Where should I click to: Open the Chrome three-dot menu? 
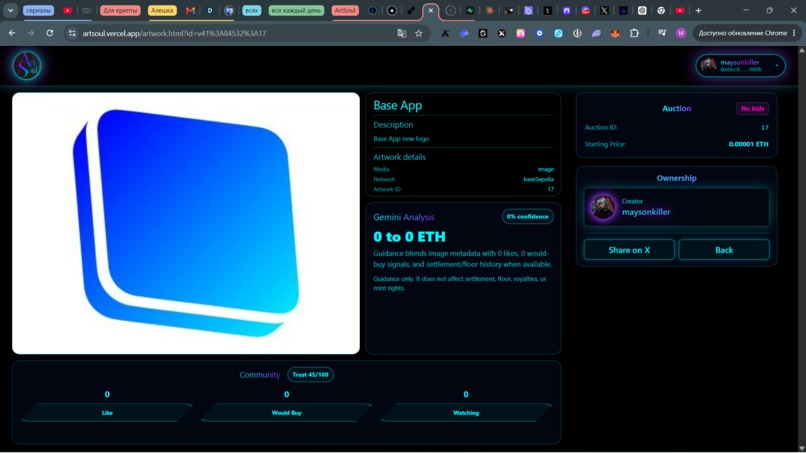click(x=794, y=33)
